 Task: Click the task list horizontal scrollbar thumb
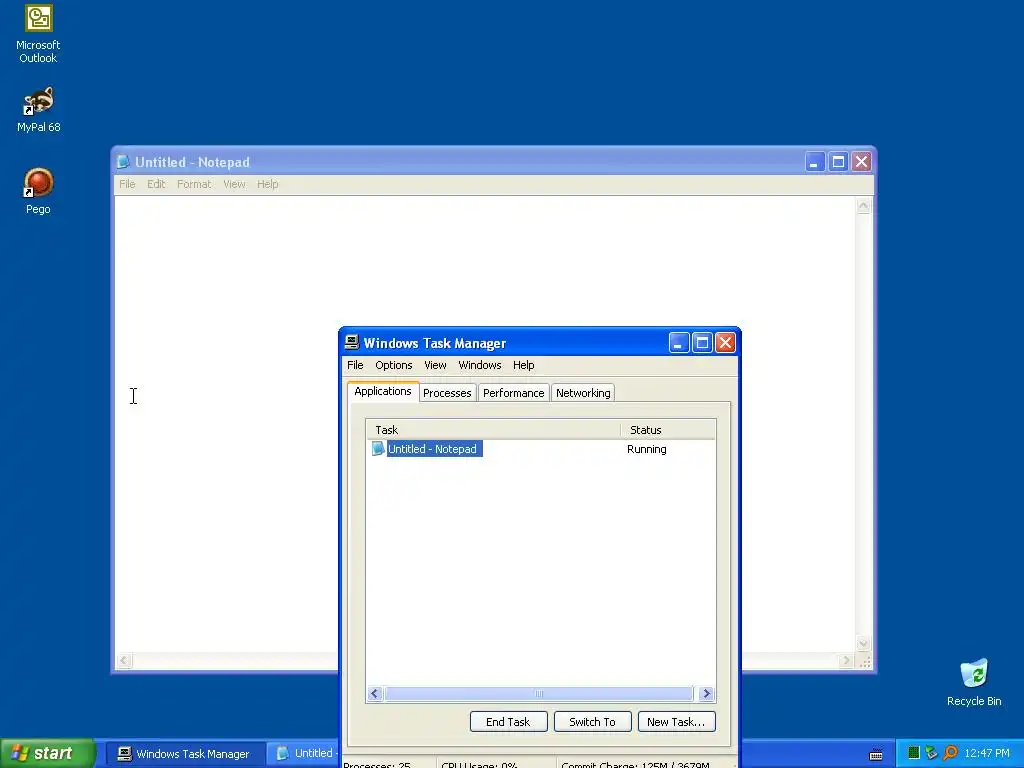pos(539,694)
